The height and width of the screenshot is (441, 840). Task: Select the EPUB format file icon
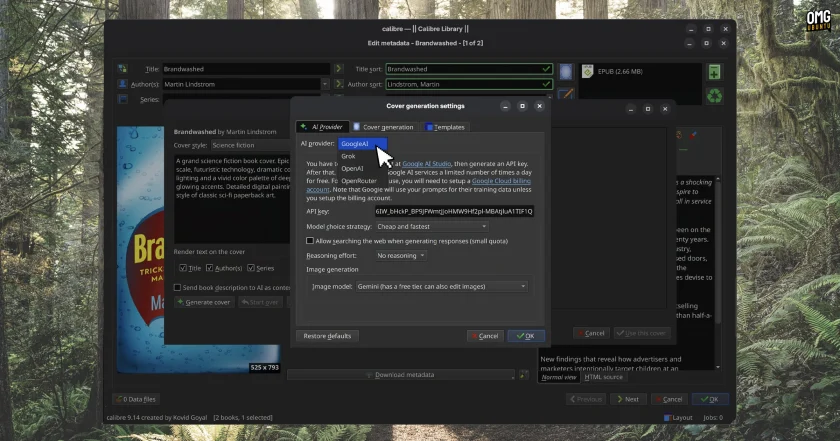[x=588, y=71]
